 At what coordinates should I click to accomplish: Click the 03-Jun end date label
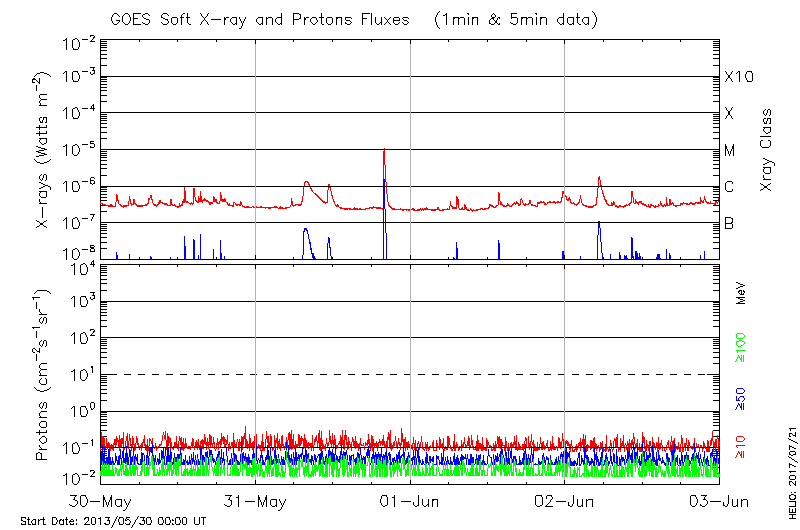pos(719,499)
